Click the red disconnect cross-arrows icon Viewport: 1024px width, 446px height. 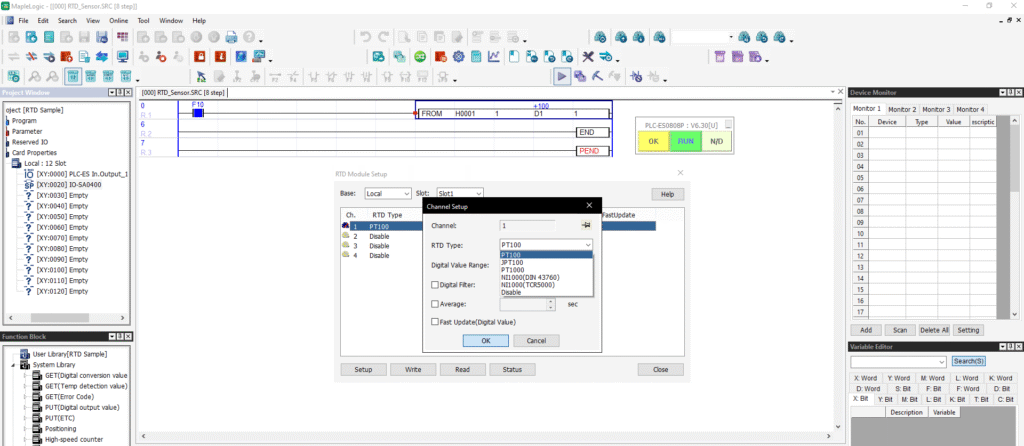point(31,57)
